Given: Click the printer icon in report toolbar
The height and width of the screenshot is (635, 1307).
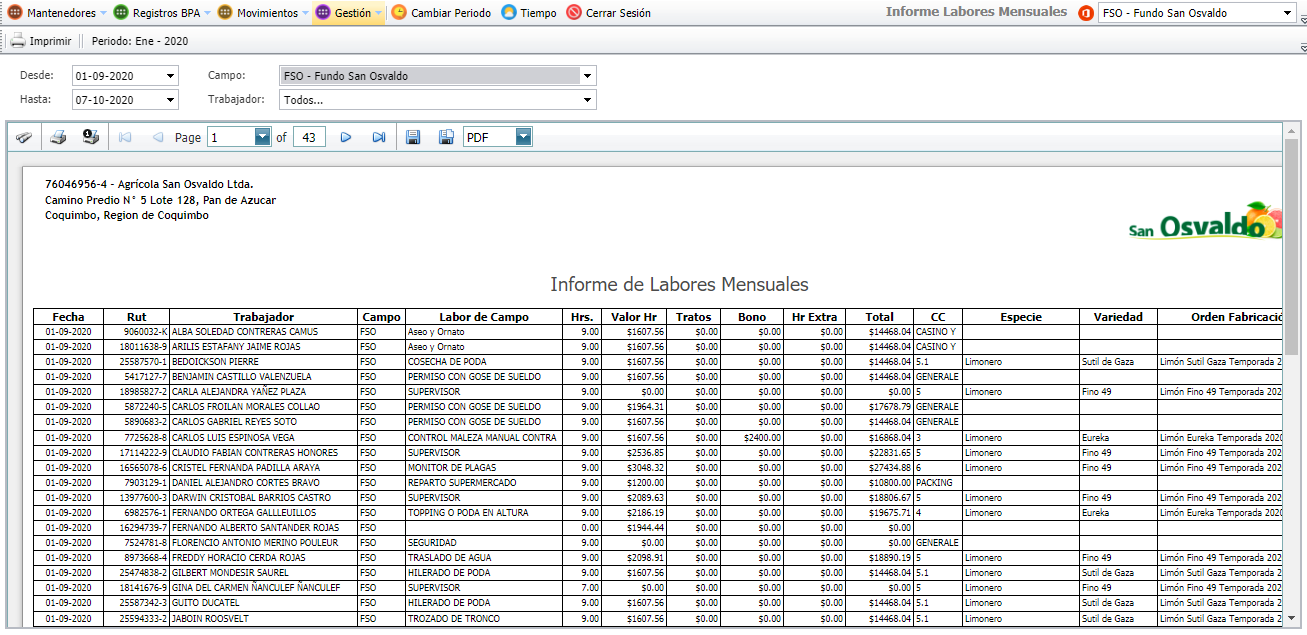Looking at the screenshot, I should tap(58, 137).
